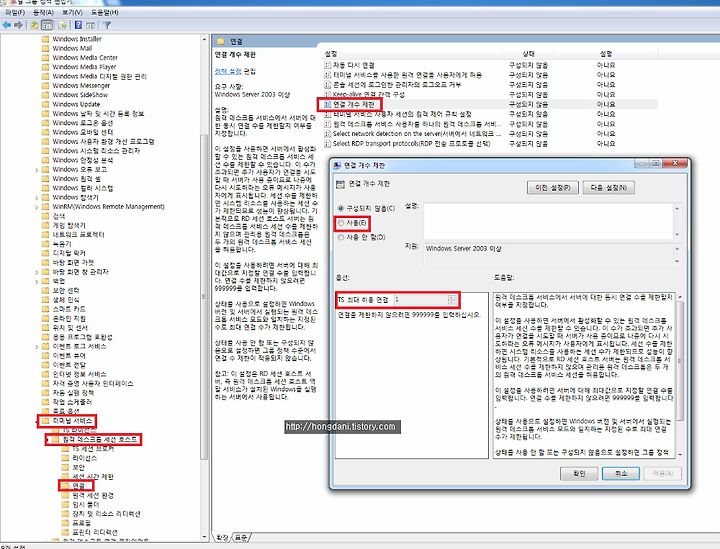Toggle the show/hide console tree icon
This screenshot has width=720, height=549.
click(x=47, y=25)
